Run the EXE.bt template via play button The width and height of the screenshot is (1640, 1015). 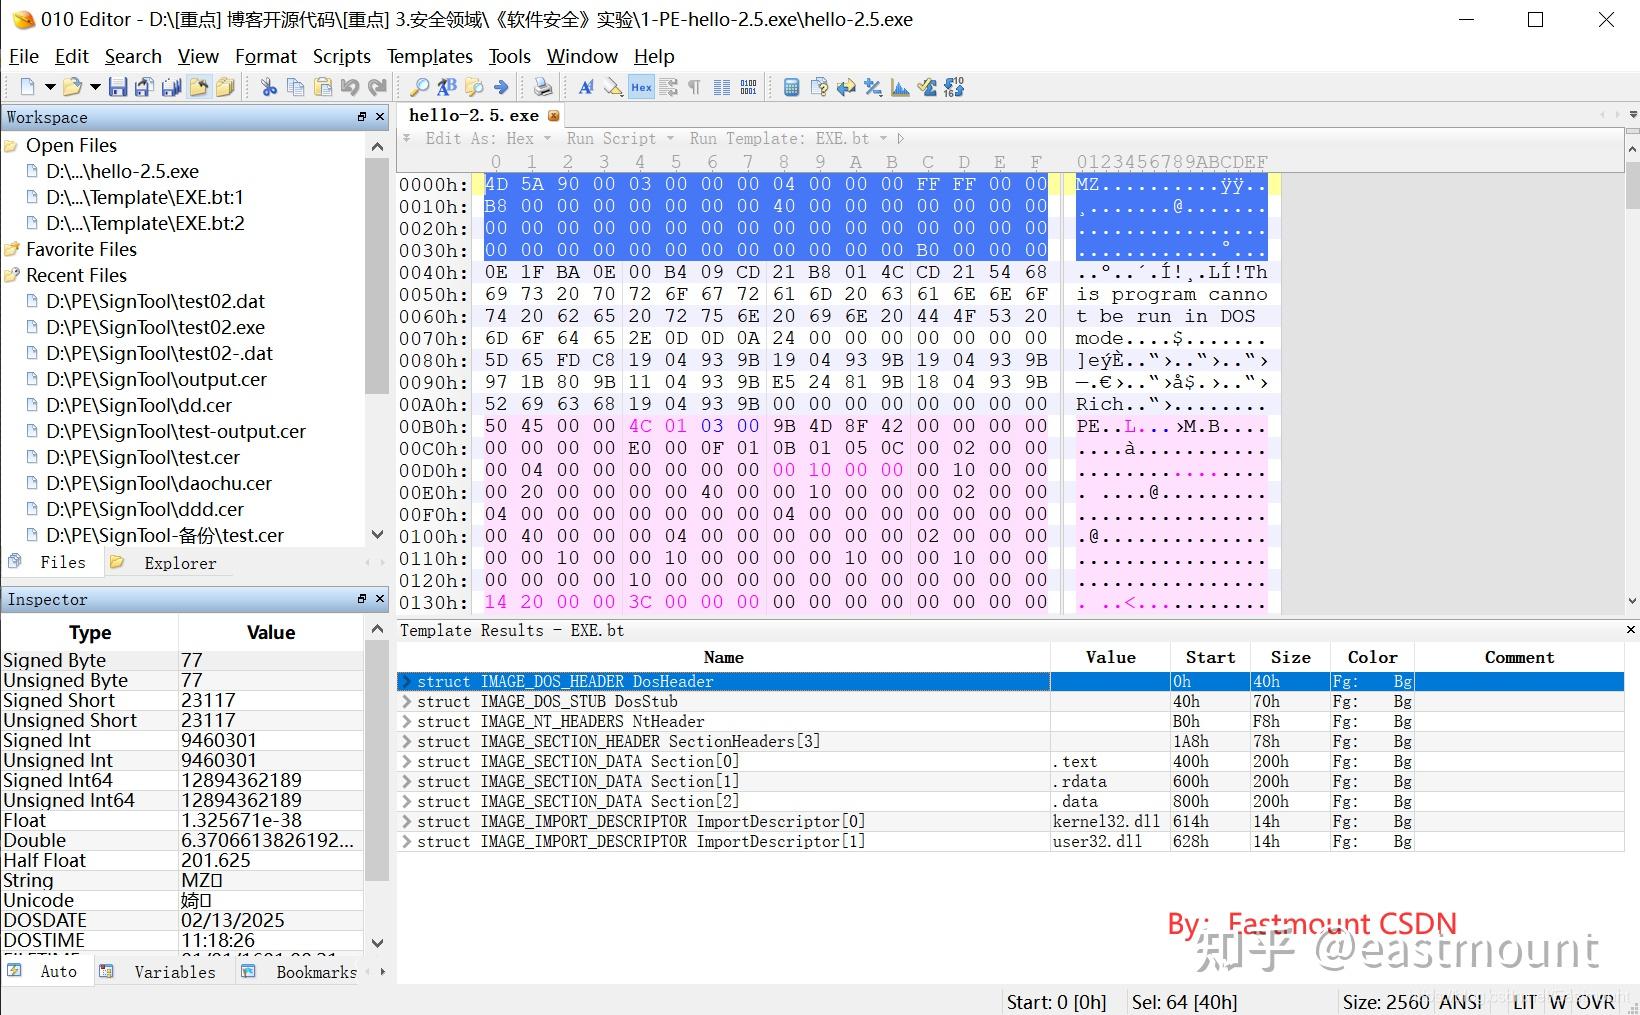click(901, 138)
